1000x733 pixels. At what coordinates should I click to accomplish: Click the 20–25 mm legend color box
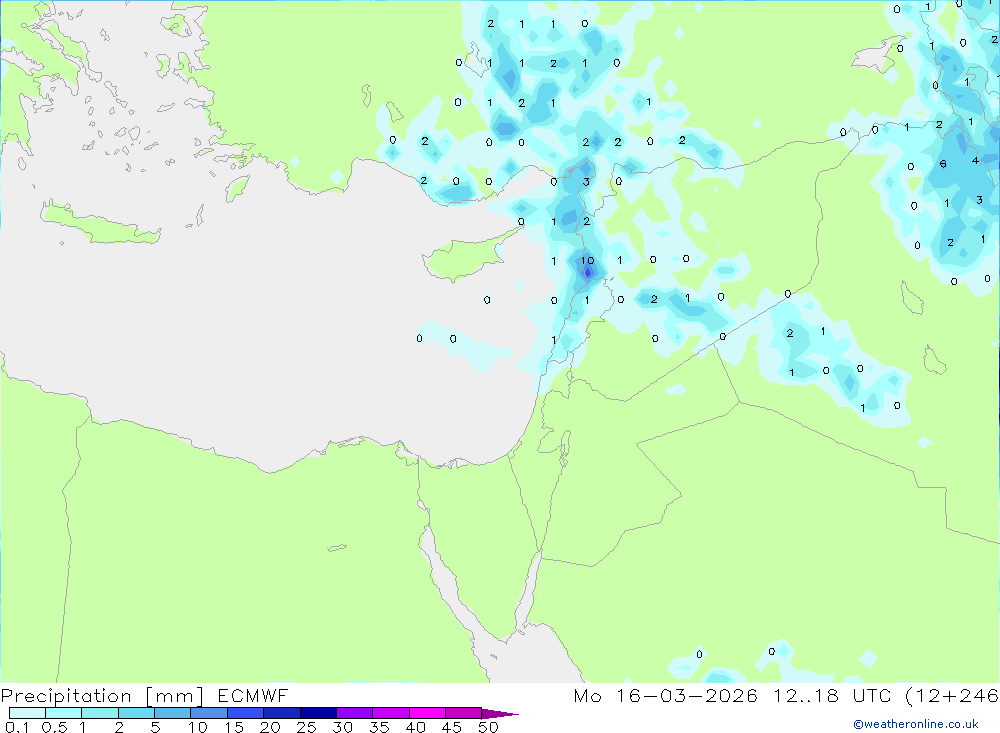[x=282, y=713]
